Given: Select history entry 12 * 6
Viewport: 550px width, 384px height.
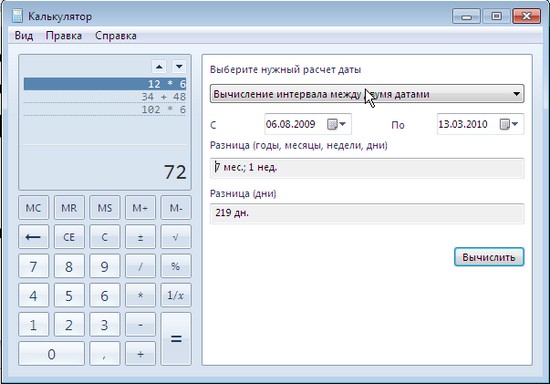Looking at the screenshot, I should [105, 84].
